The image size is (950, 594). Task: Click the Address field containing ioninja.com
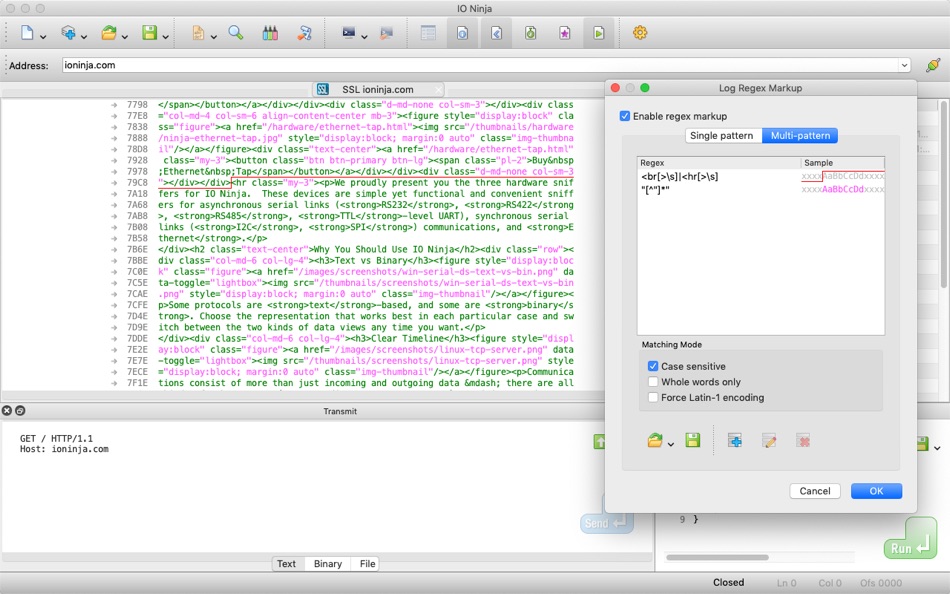pyautogui.click(x=480, y=65)
